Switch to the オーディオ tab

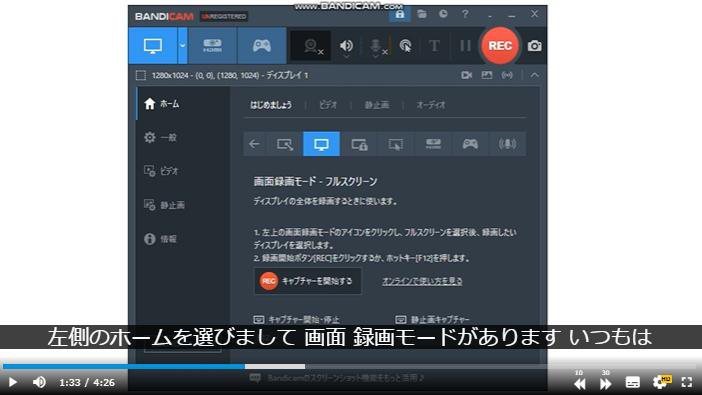click(x=431, y=105)
